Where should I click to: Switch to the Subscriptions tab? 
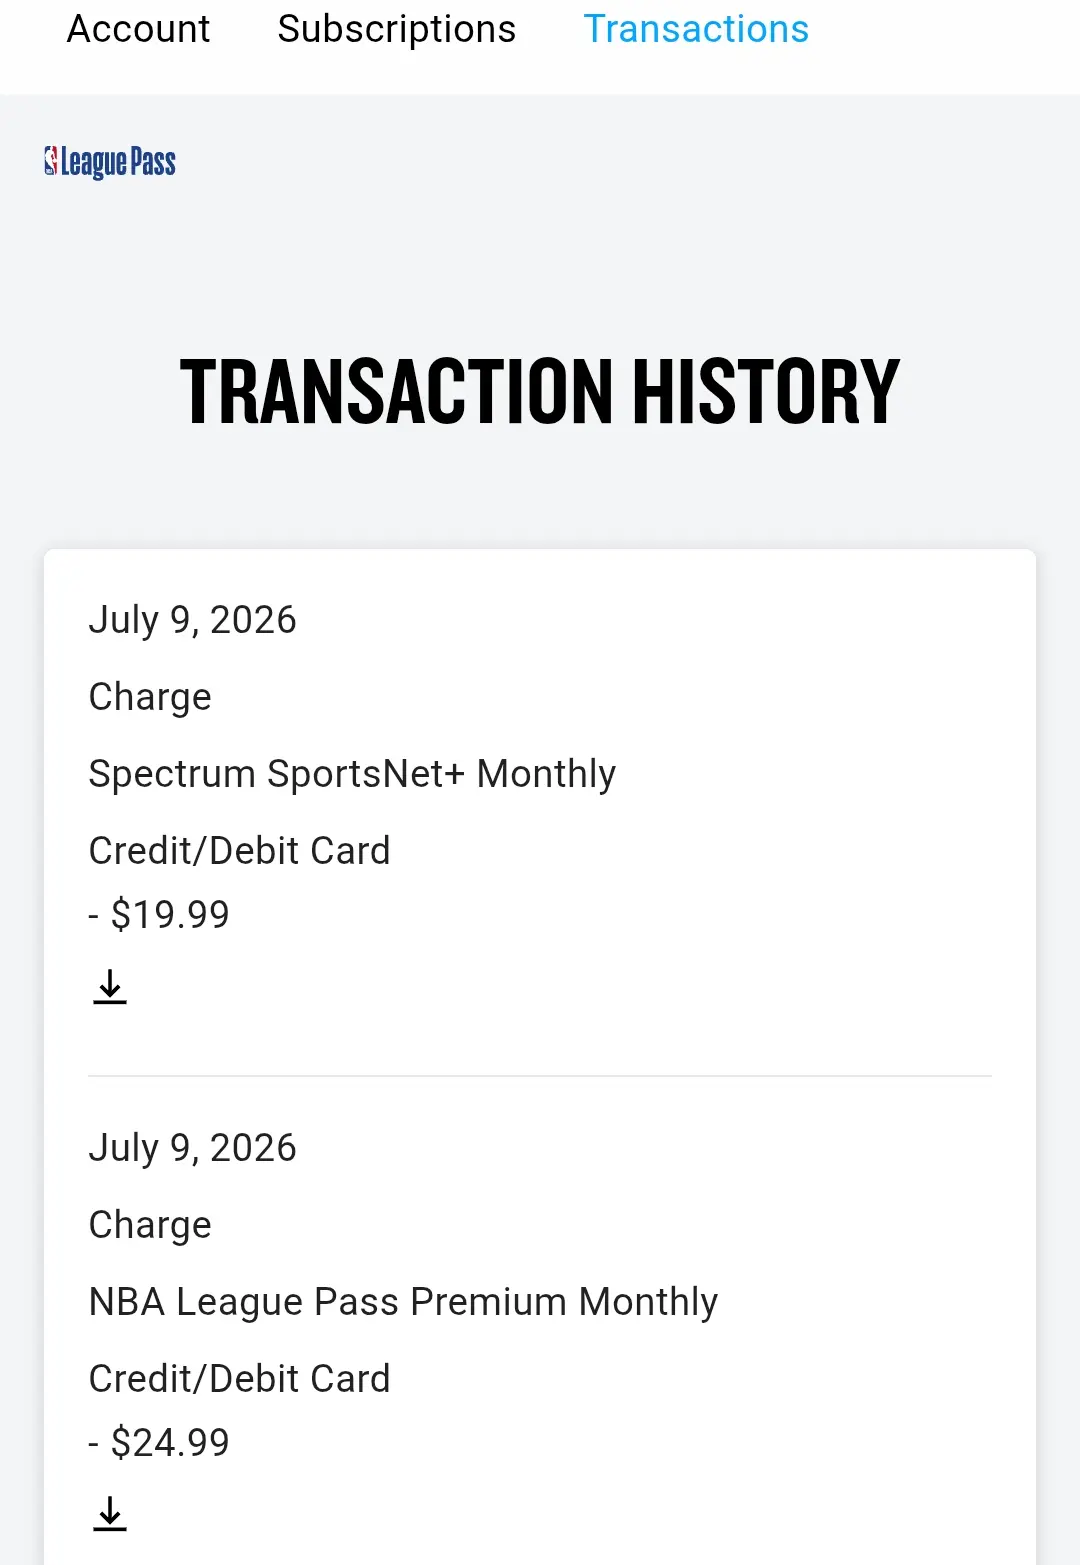[x=397, y=29]
